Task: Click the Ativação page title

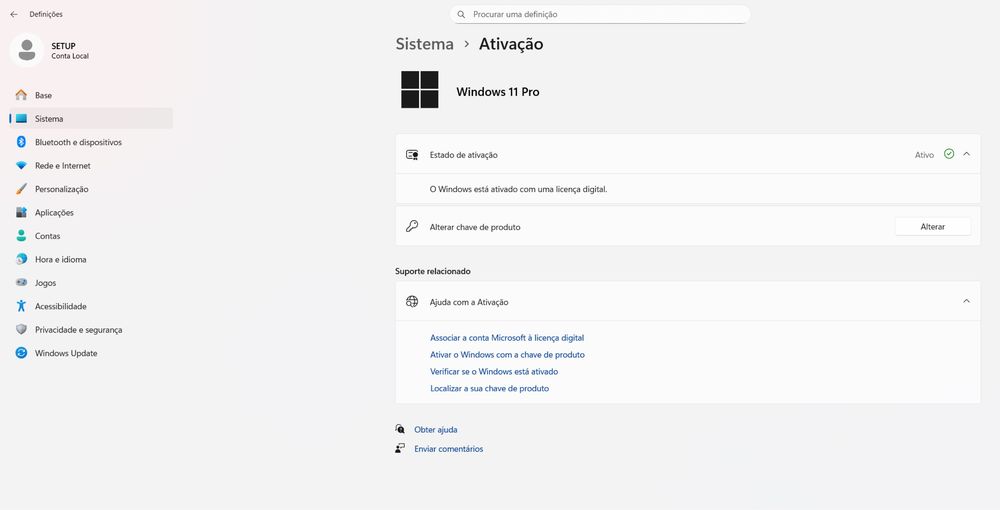Action: [511, 44]
